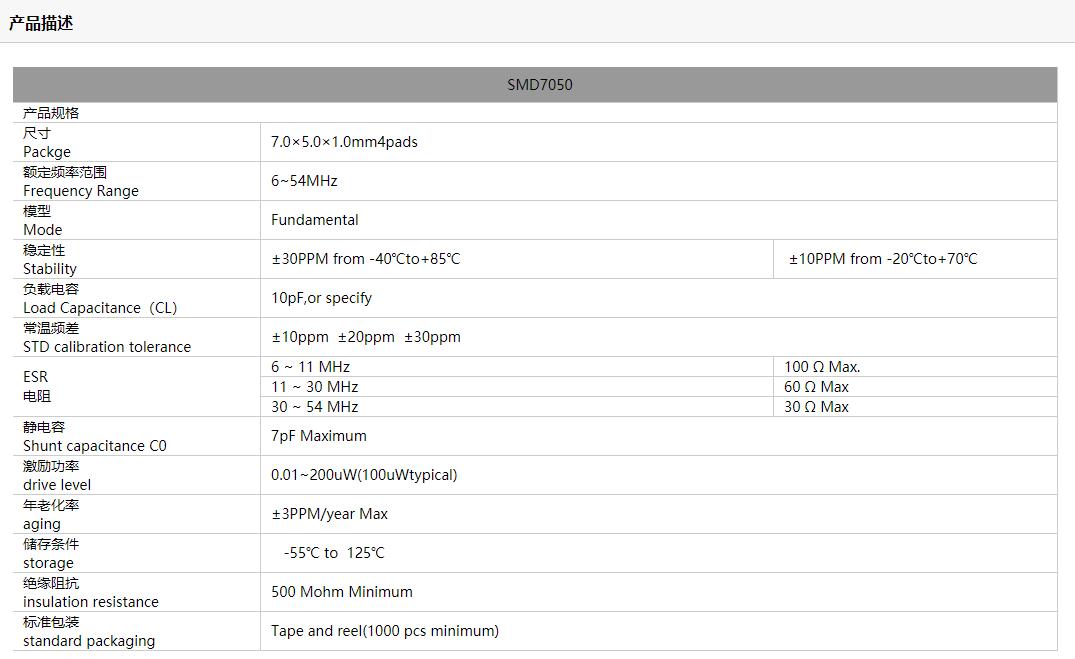The image size is (1075, 659).
Task: Click the SMD7050 table header bar
Action: (539, 85)
